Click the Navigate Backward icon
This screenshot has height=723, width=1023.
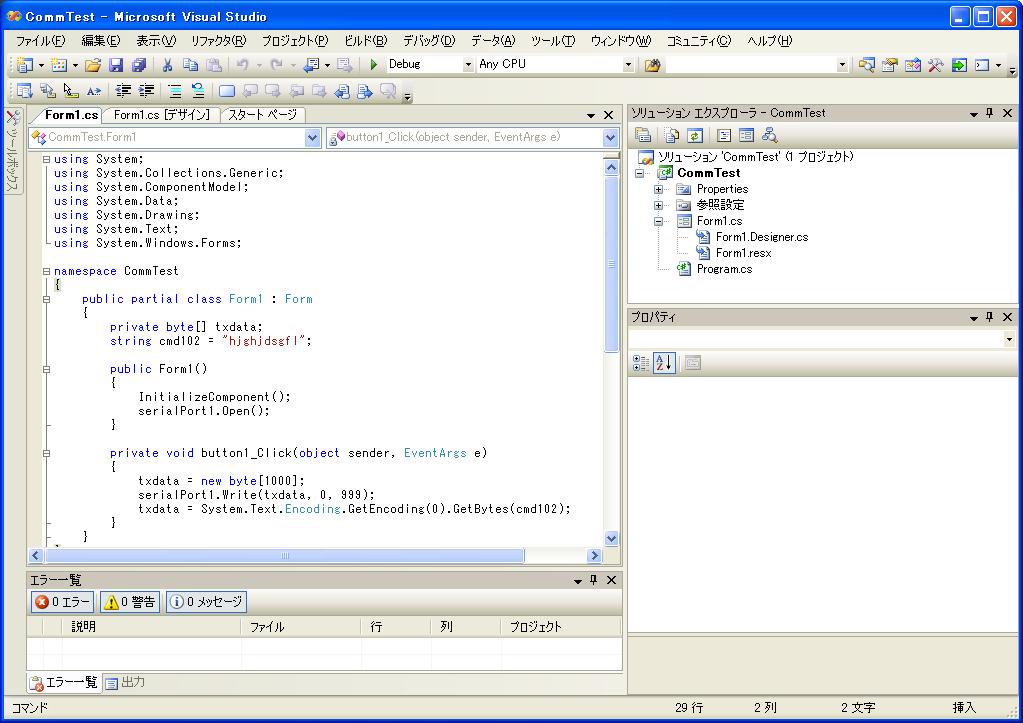pyautogui.click(x=312, y=65)
